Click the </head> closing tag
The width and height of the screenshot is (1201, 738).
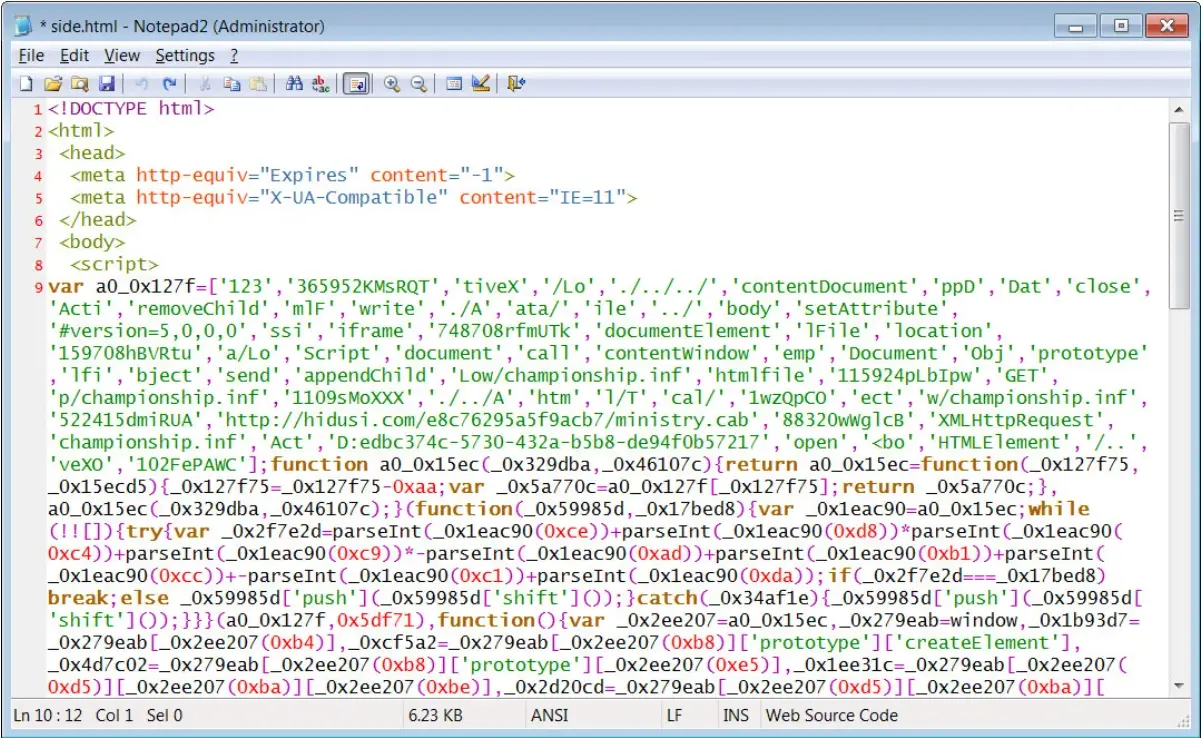[x=98, y=220]
